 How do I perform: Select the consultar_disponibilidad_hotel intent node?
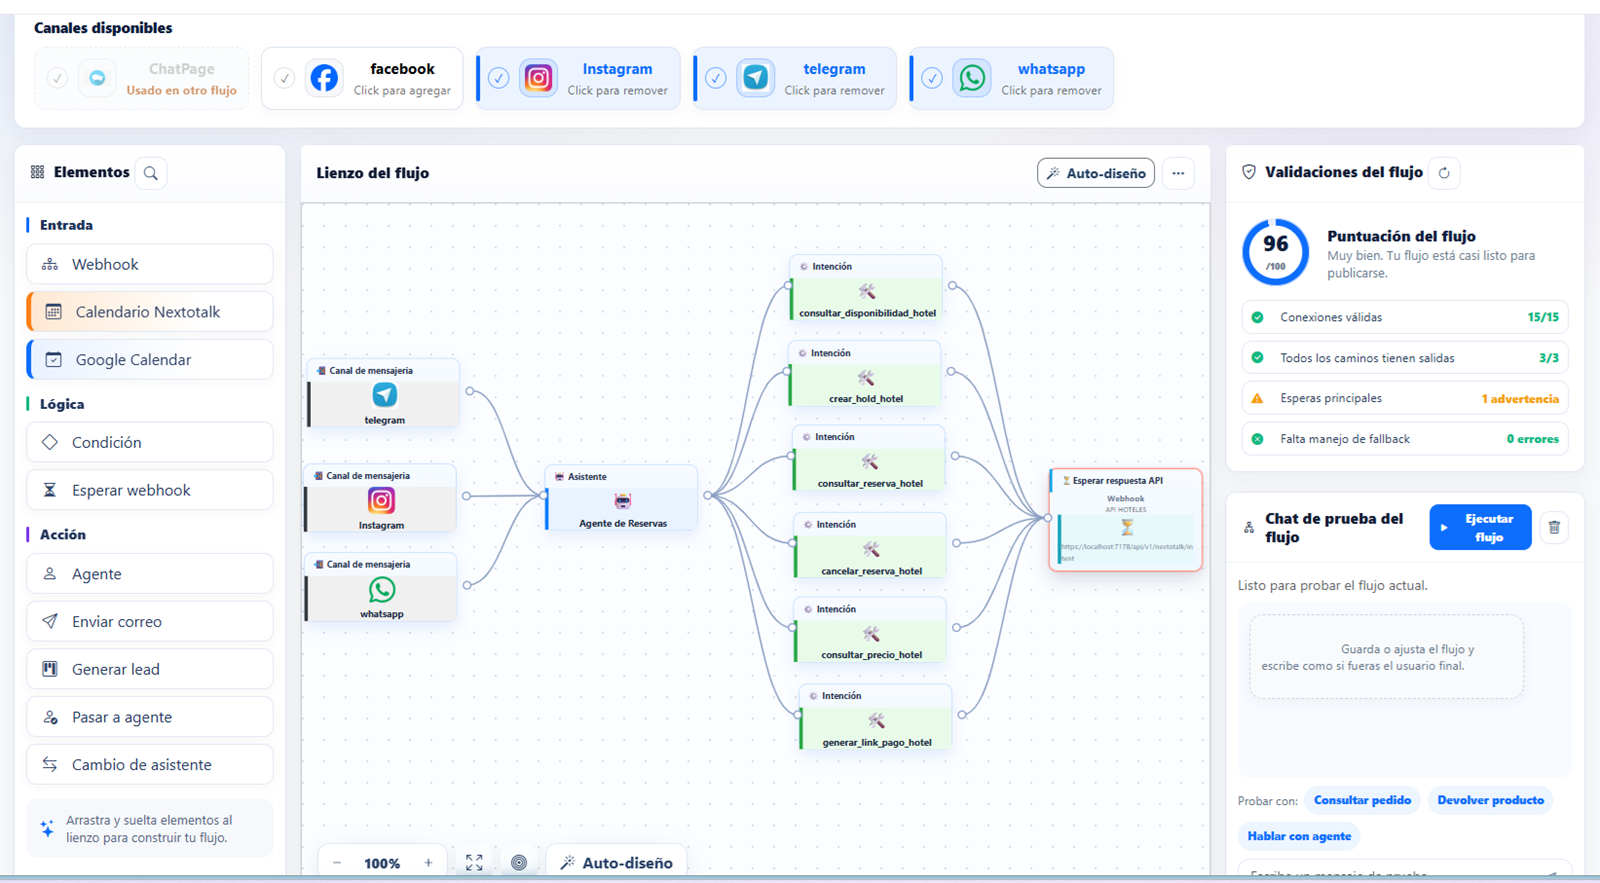(x=867, y=289)
